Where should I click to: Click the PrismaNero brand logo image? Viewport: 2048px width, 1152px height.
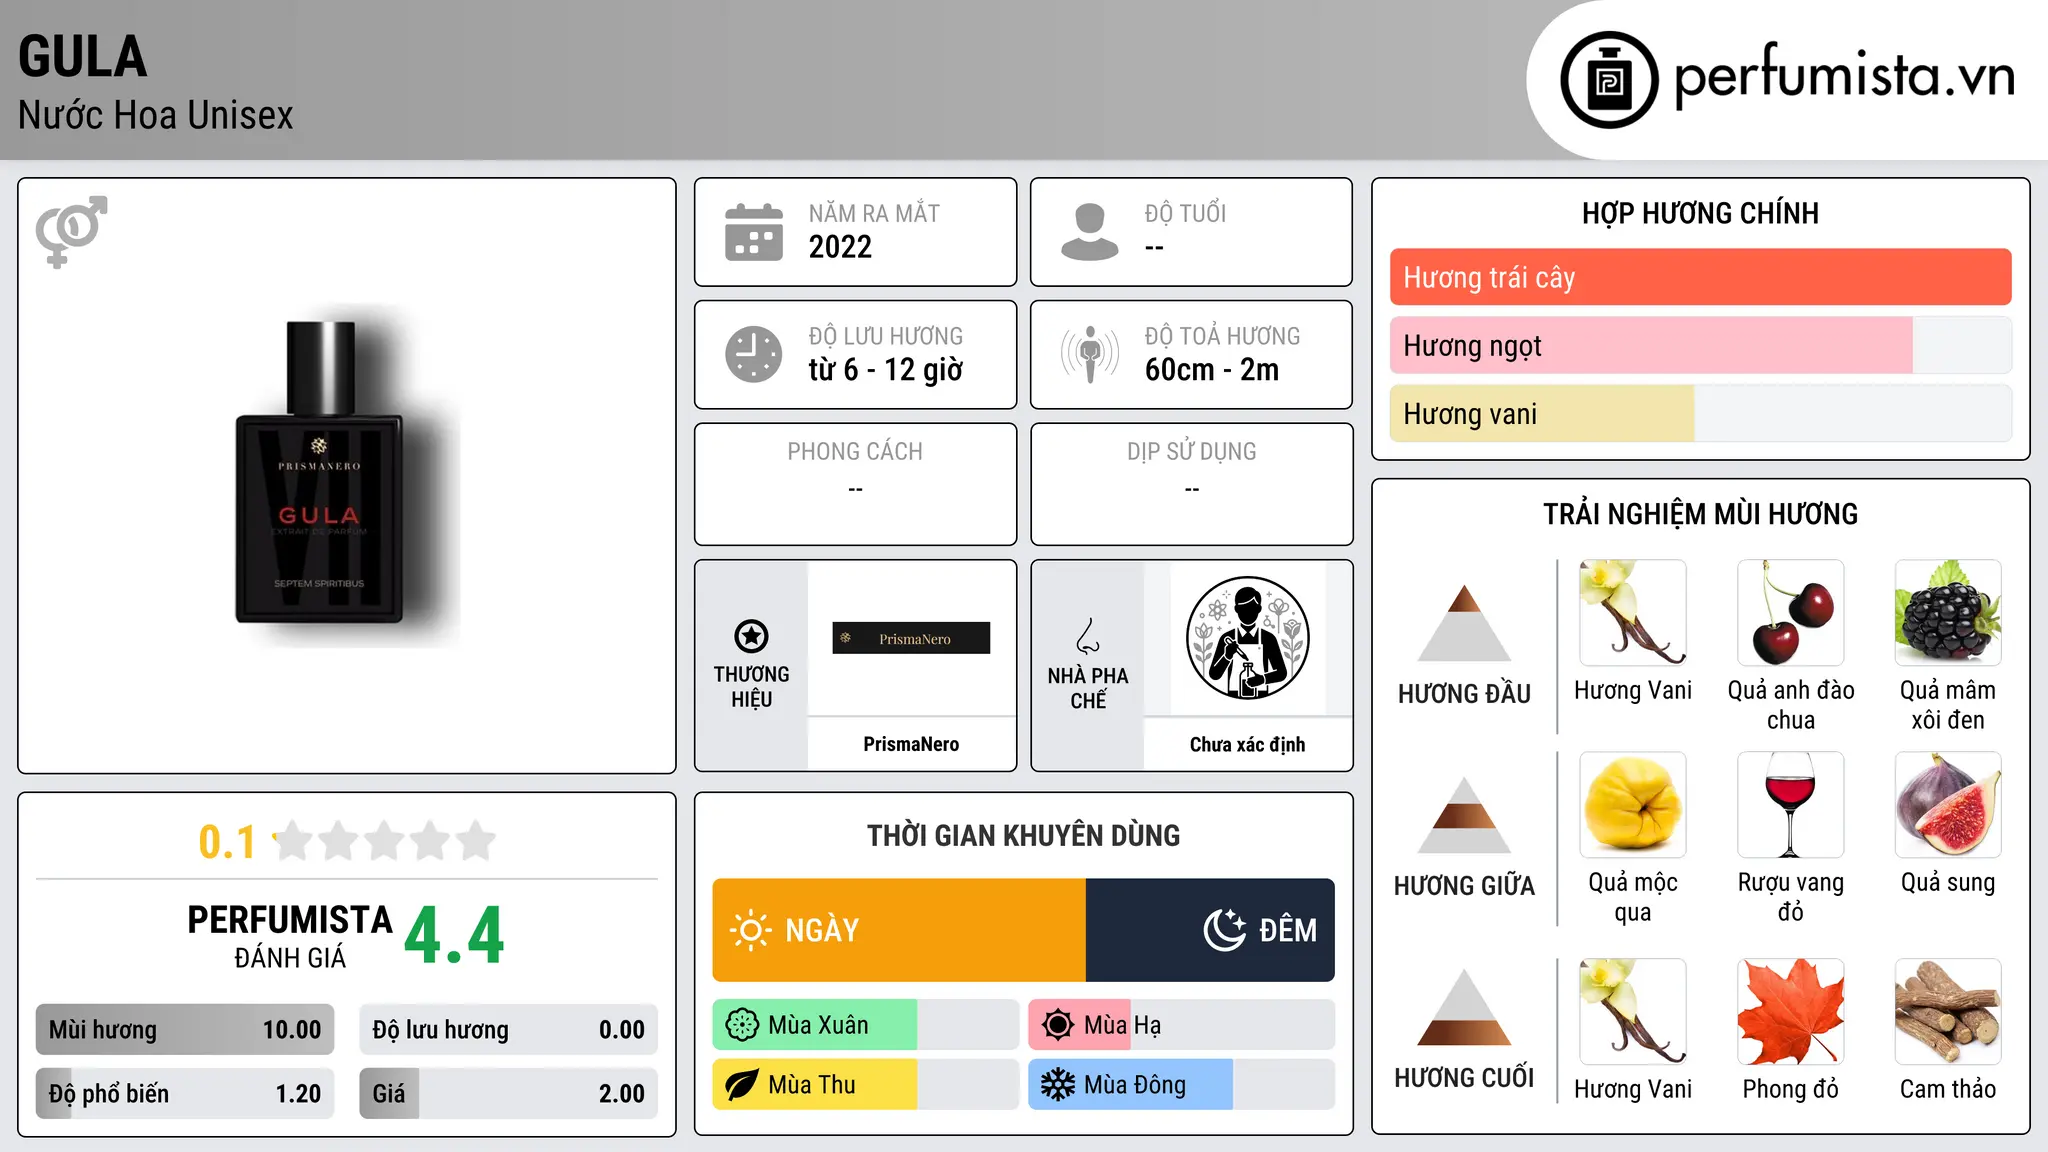pos(911,638)
